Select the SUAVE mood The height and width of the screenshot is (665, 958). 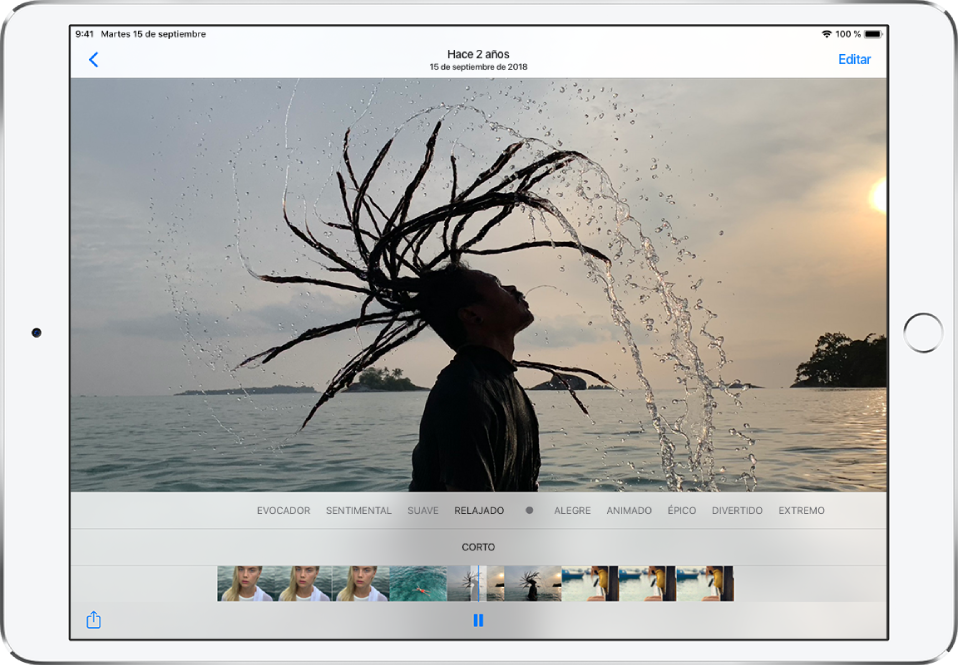click(422, 511)
